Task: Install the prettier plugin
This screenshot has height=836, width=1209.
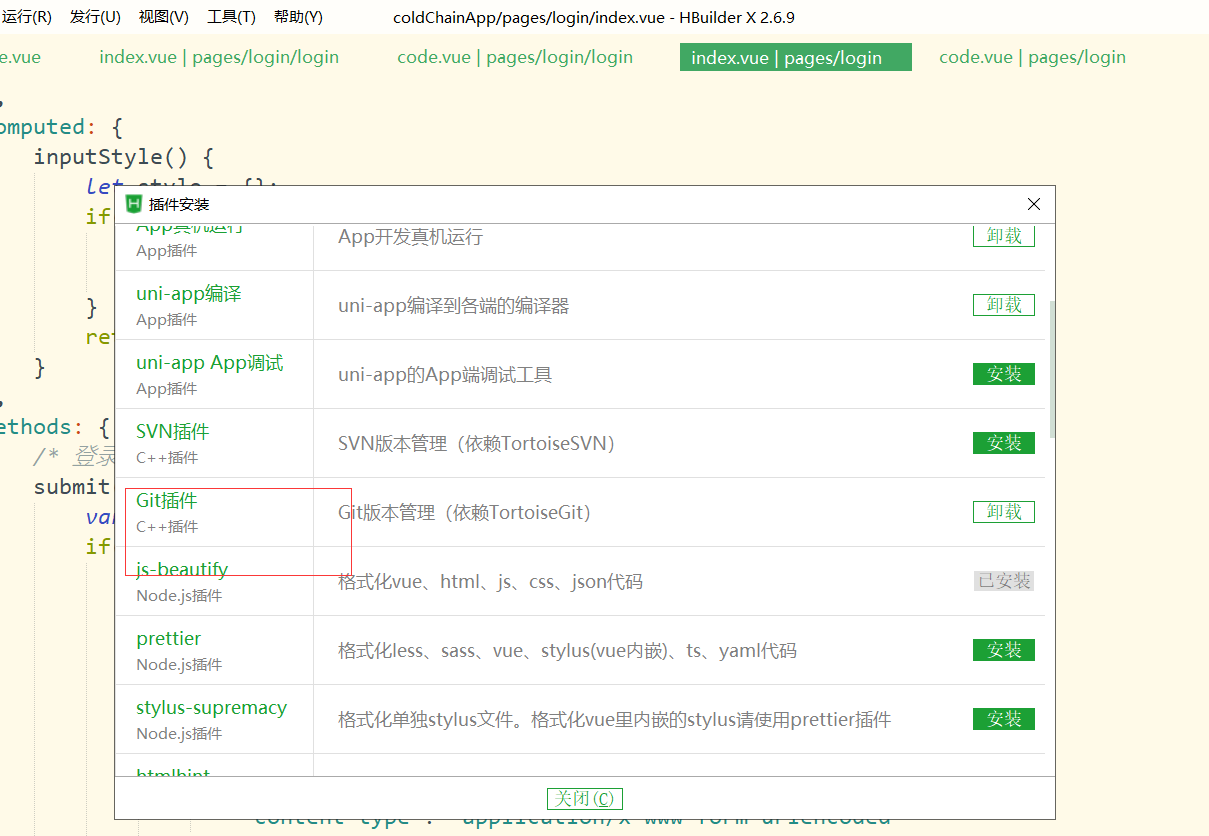Action: pos(1003,650)
